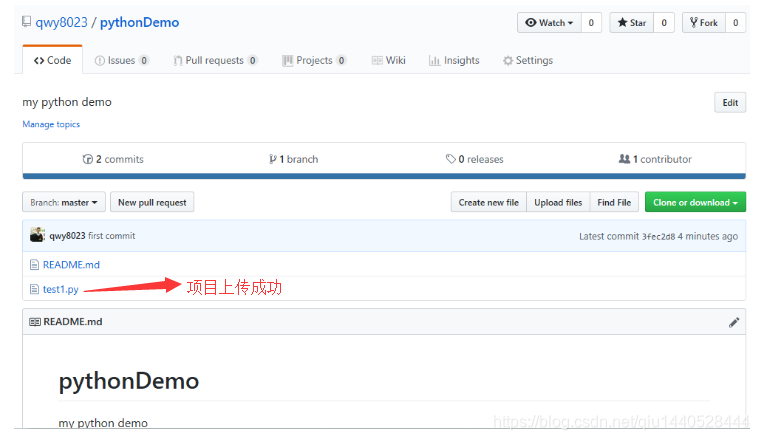This screenshot has height=440, width=759.
Task: Open the Insights tab
Action: 454,61
